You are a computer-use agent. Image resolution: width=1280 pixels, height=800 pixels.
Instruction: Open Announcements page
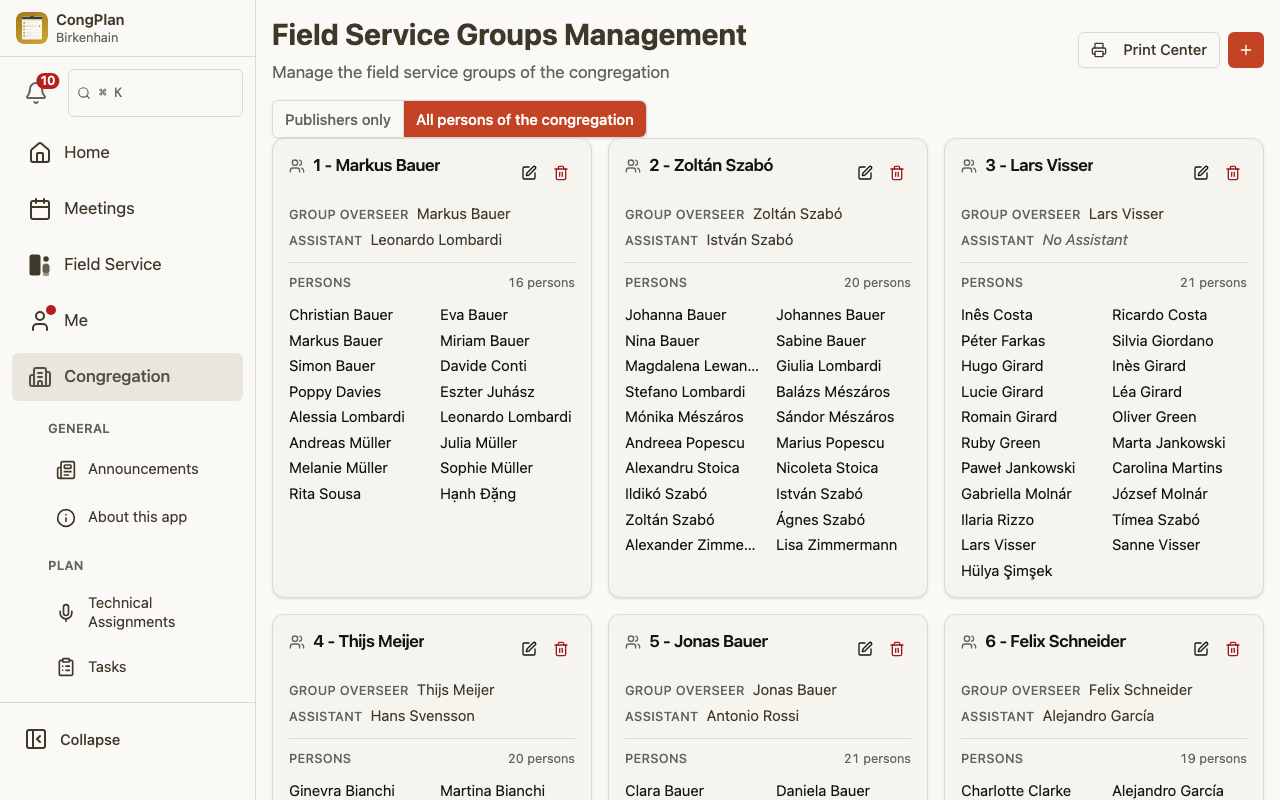[x=143, y=469]
